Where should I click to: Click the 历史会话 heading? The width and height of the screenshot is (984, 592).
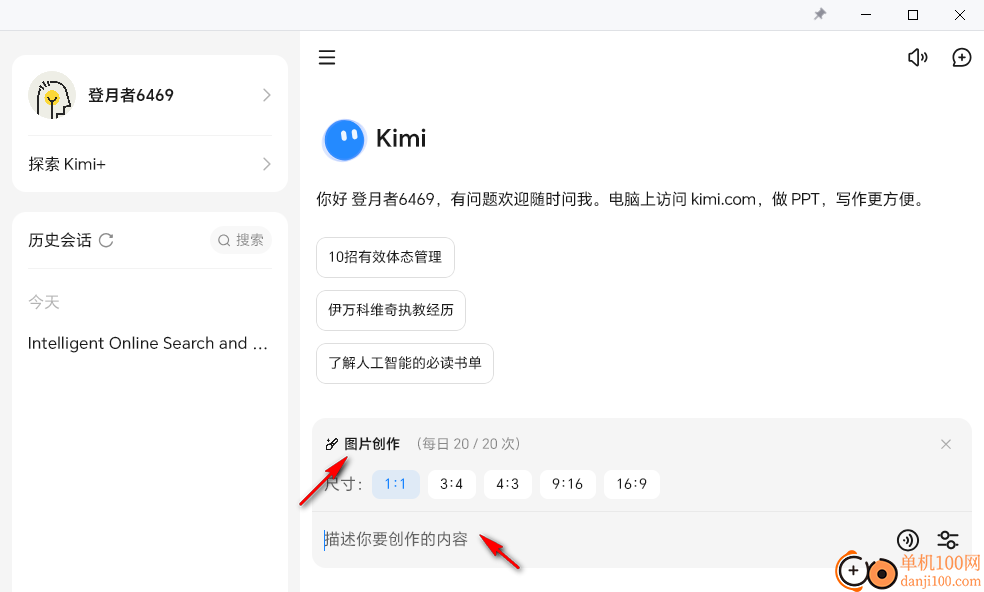tap(60, 240)
